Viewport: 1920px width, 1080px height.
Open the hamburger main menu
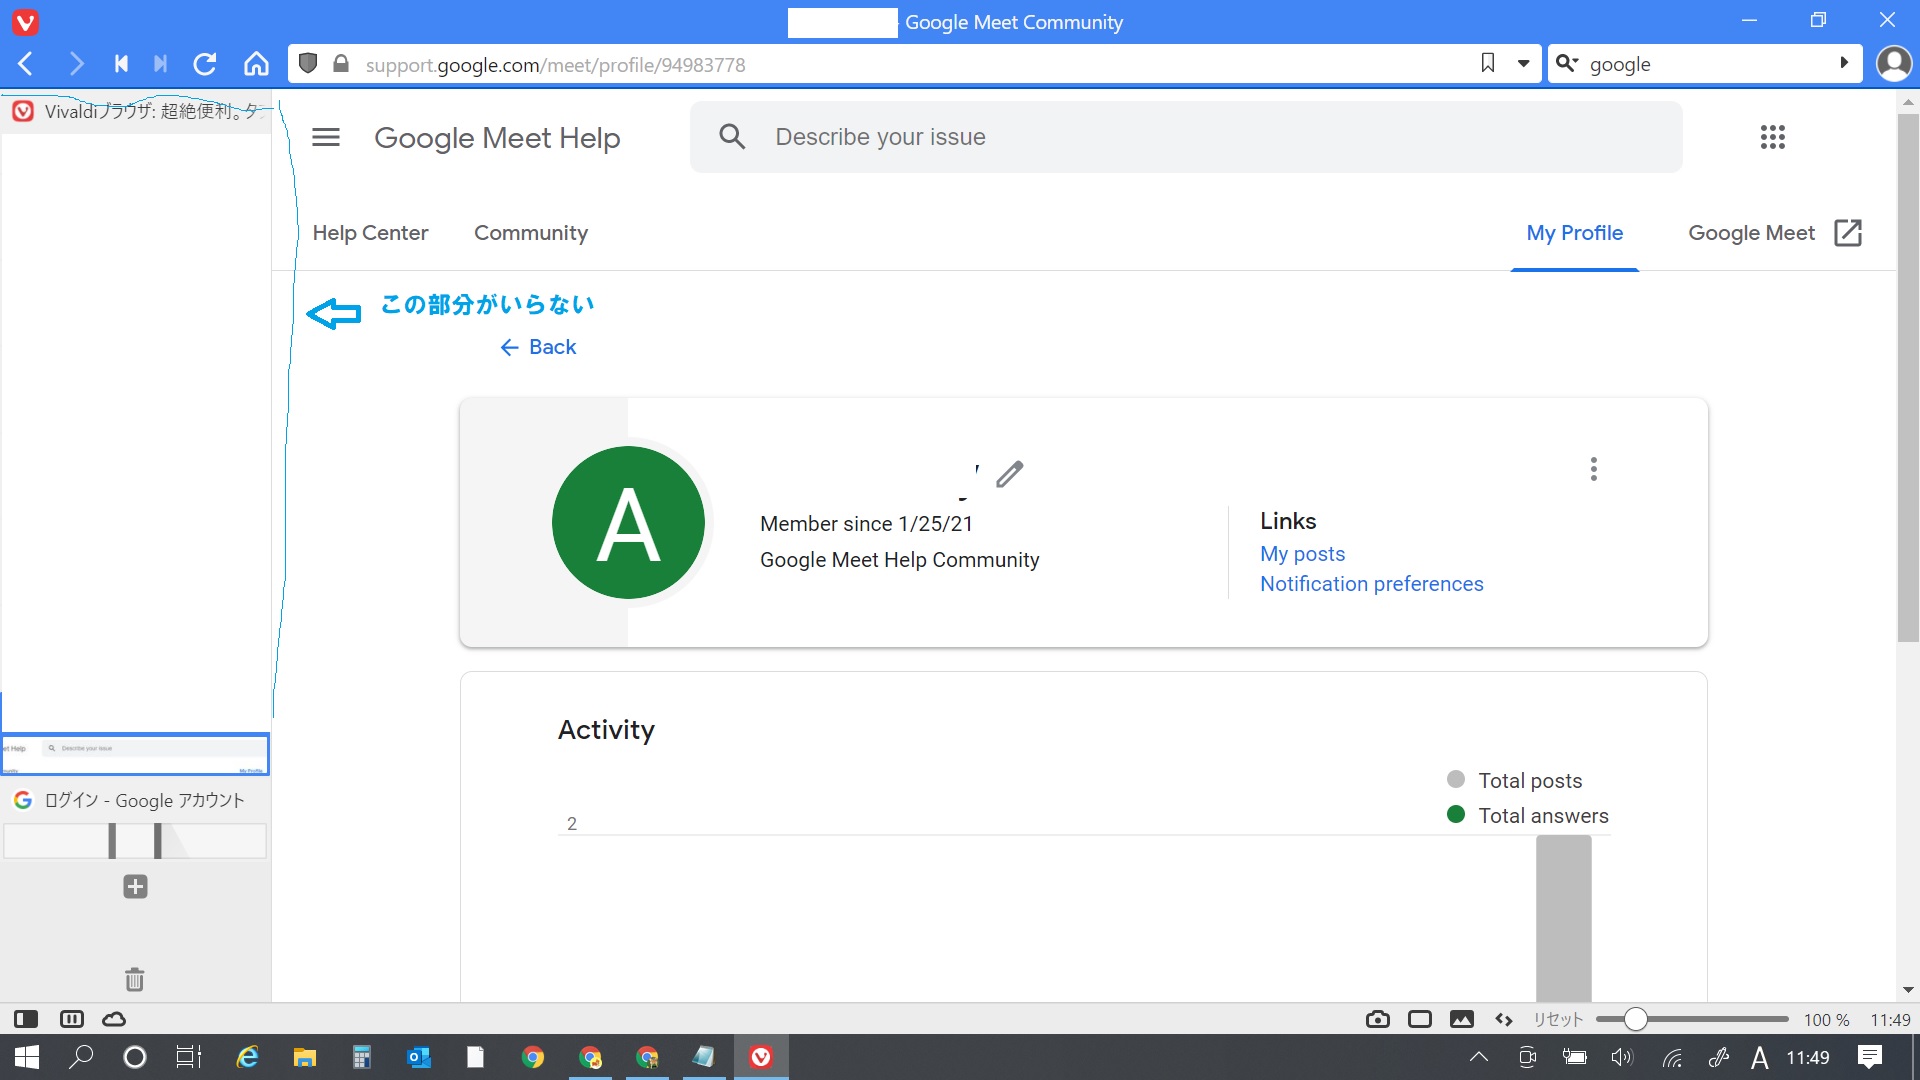(326, 137)
